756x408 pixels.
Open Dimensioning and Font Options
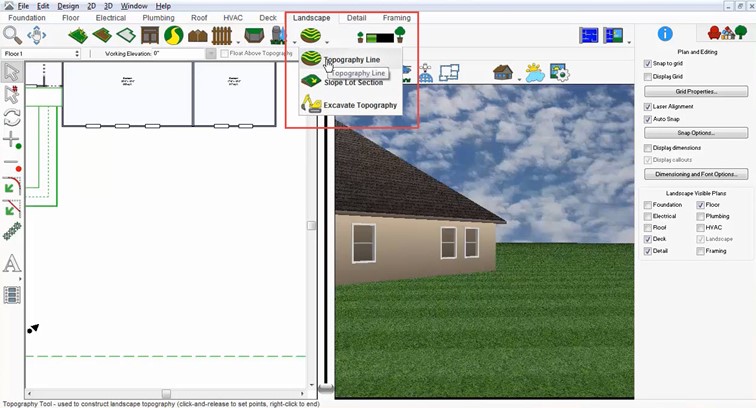click(x=696, y=174)
